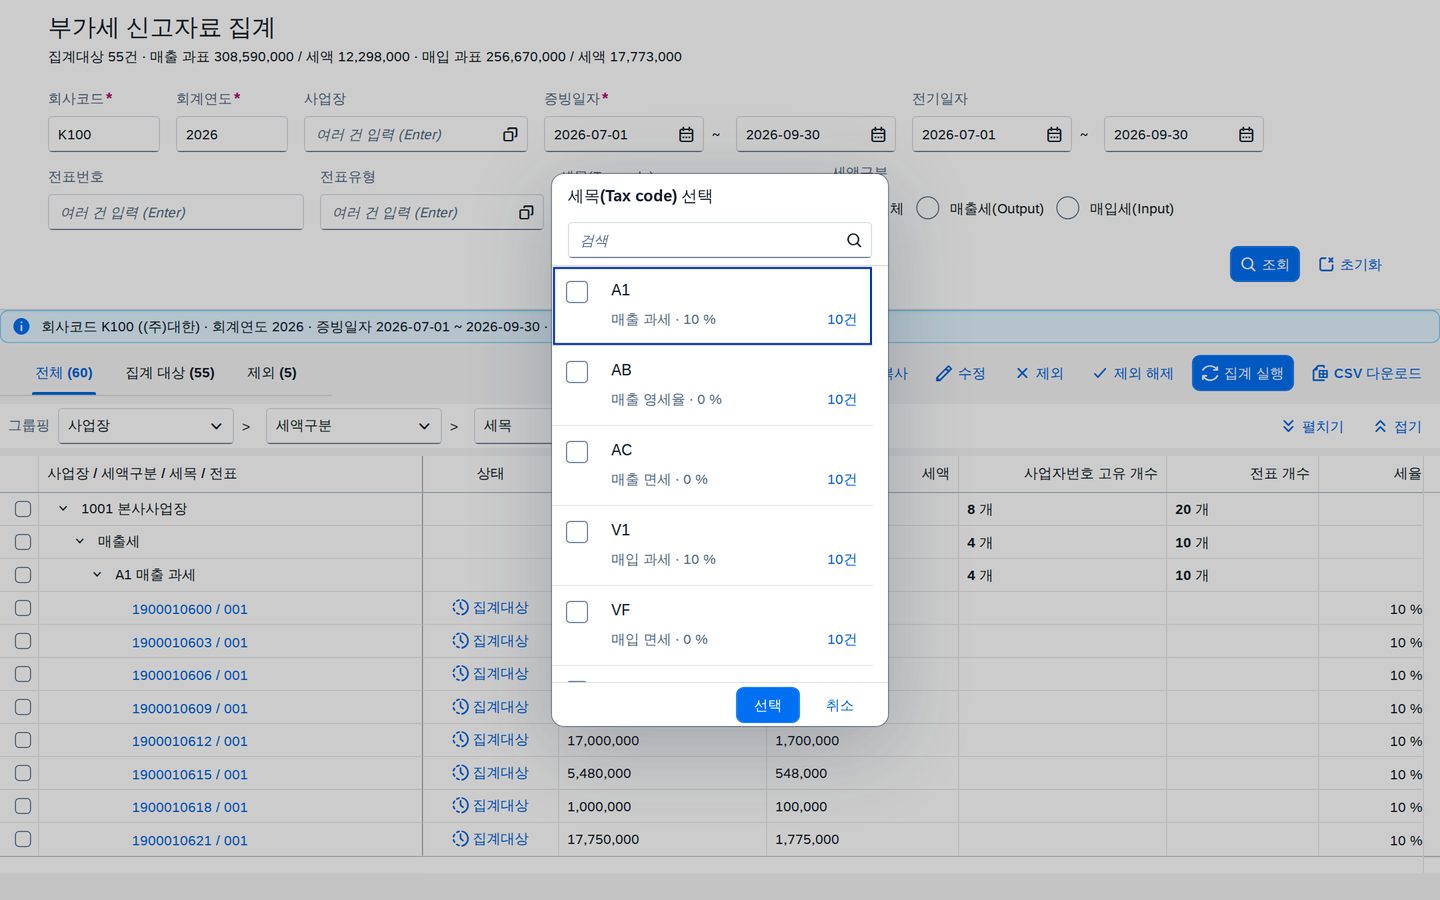
Task: Check the VF tax code checkbox
Action: coord(577,612)
